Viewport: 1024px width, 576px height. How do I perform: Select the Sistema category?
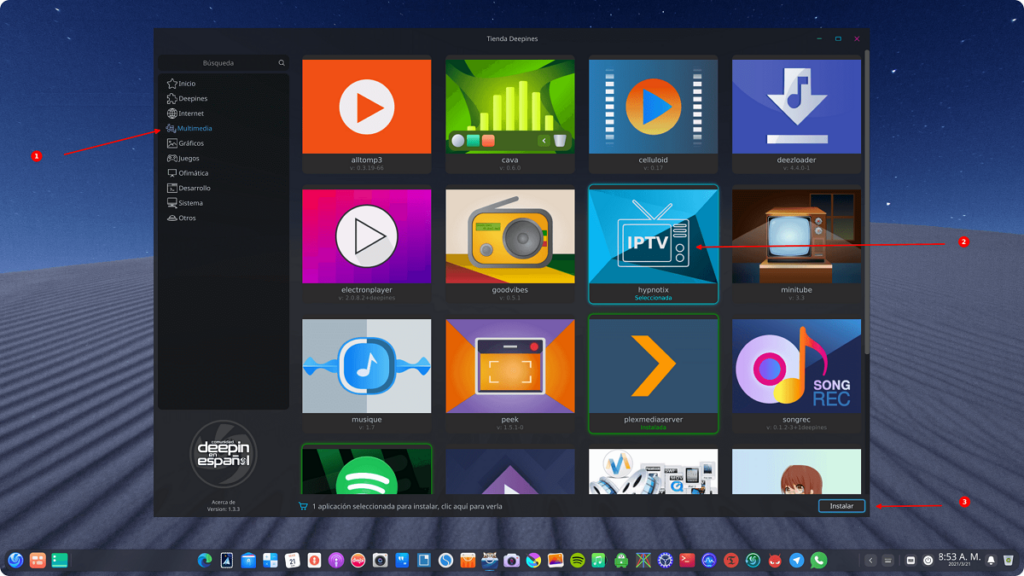click(185, 203)
